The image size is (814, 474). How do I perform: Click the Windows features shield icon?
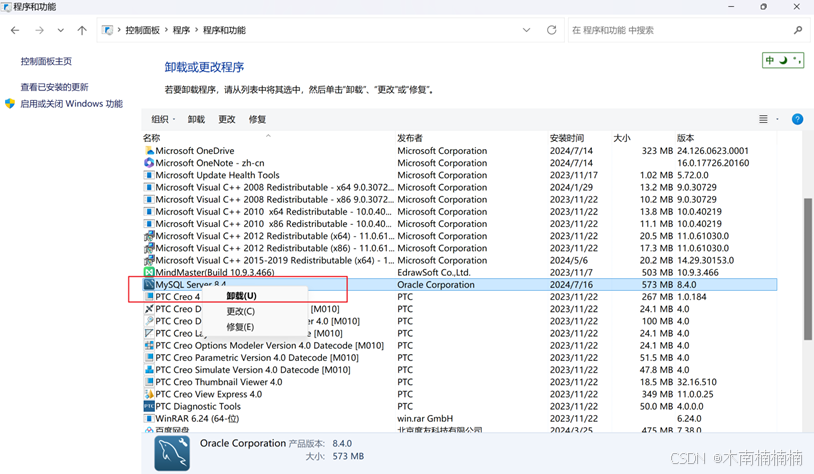(10, 104)
